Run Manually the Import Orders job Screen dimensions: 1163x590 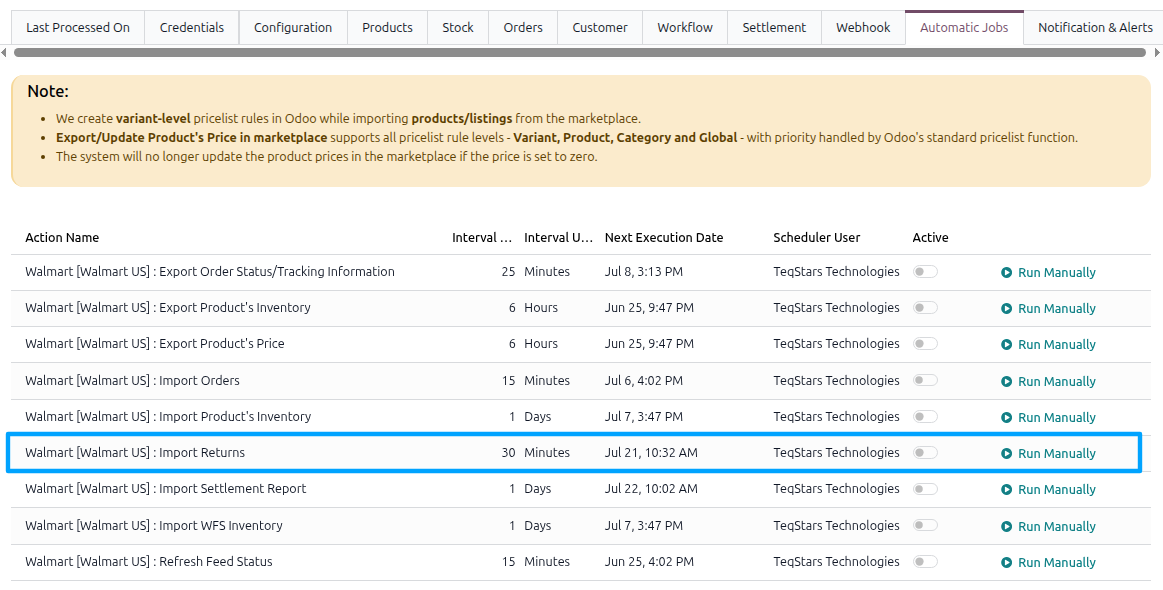1048,381
